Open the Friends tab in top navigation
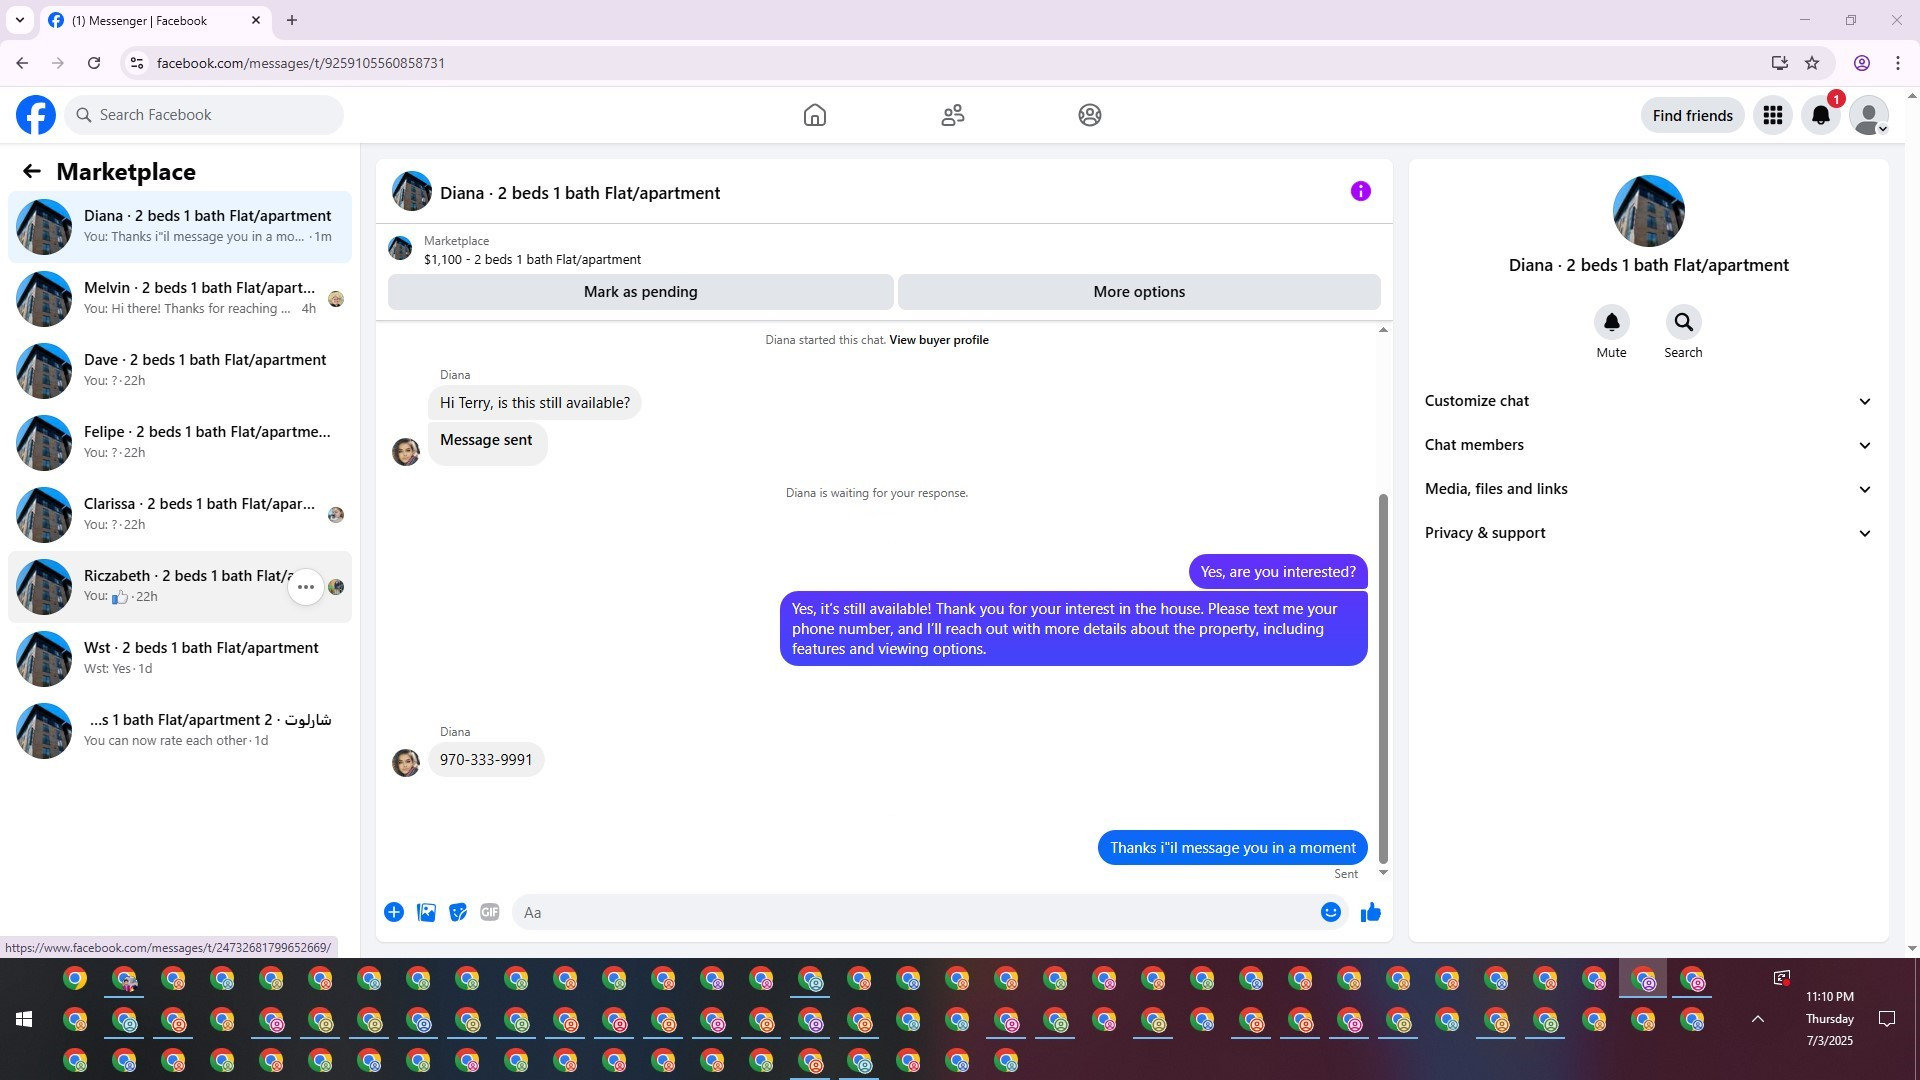The image size is (1920, 1080). (952, 115)
